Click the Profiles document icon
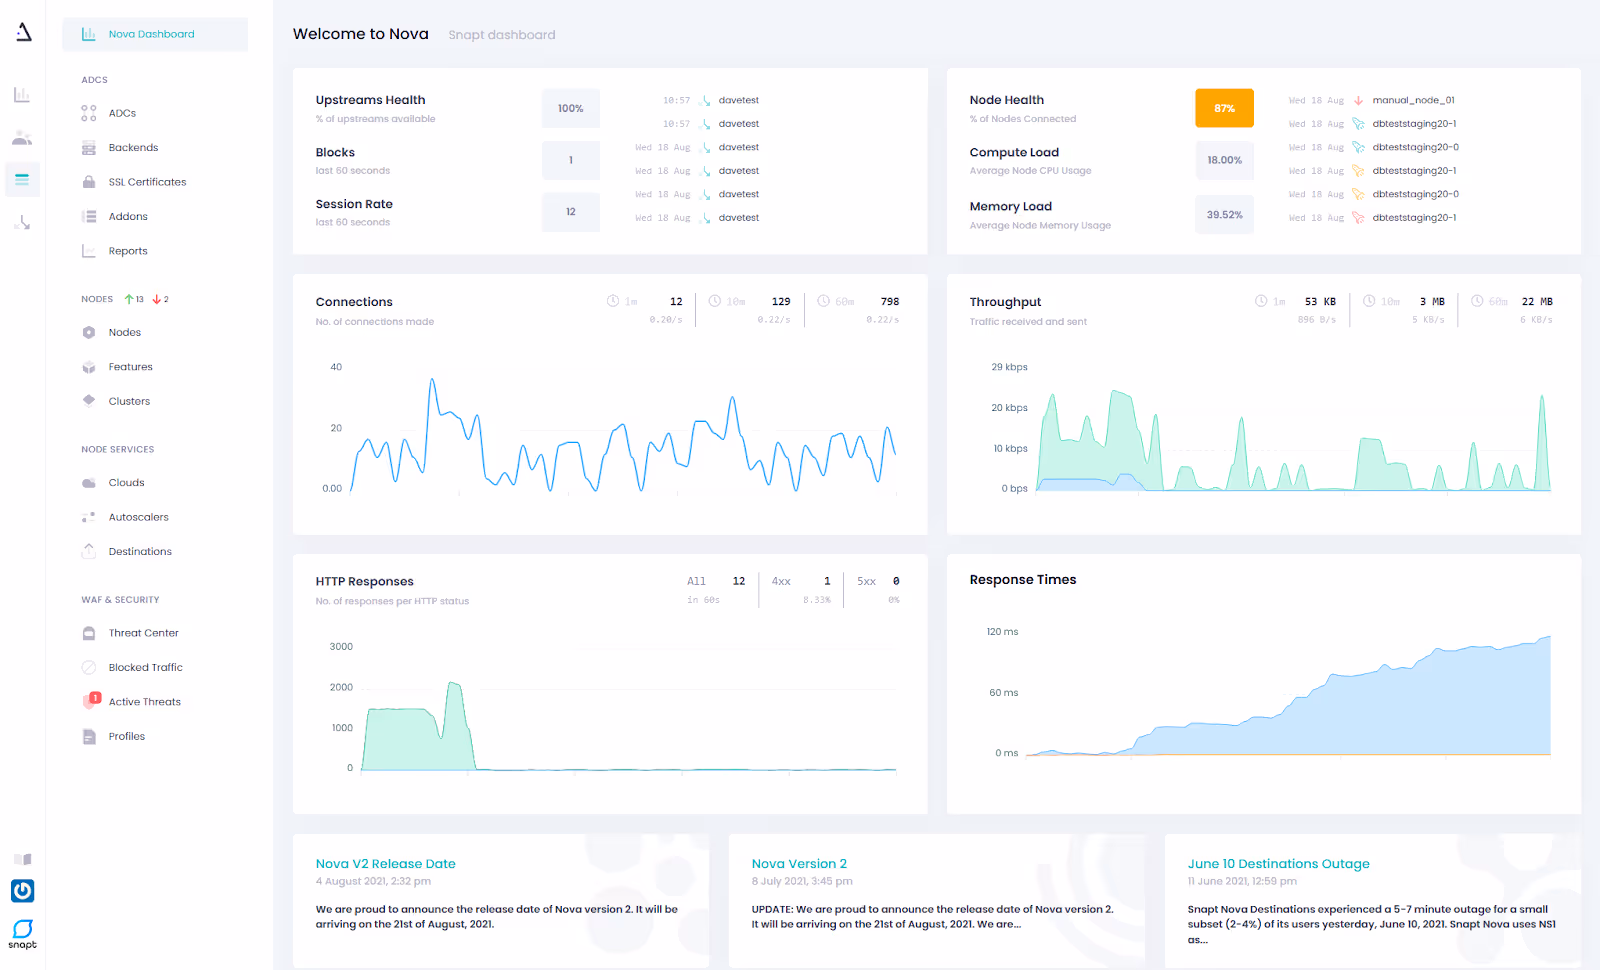Image resolution: width=1600 pixels, height=970 pixels. point(89,737)
